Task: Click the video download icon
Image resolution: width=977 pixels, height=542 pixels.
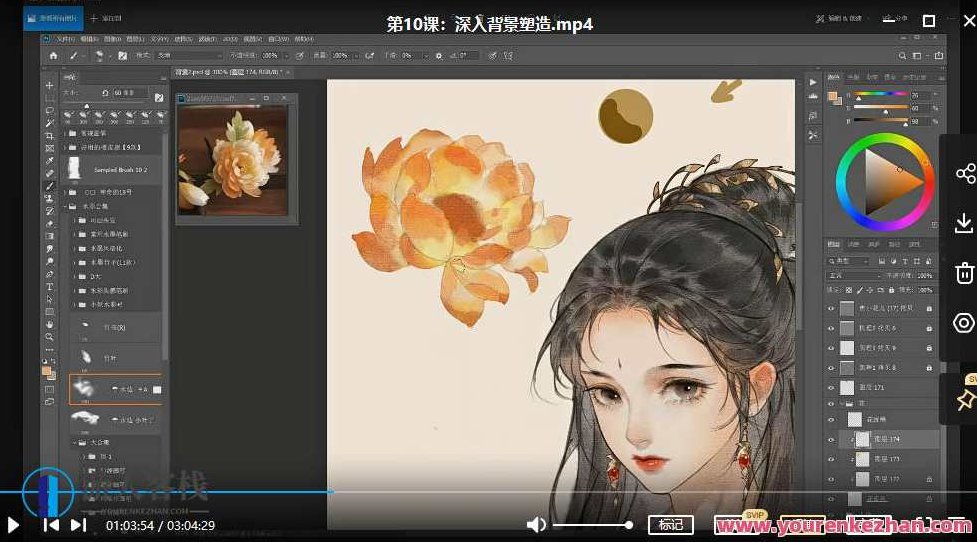Action: pos(963,222)
